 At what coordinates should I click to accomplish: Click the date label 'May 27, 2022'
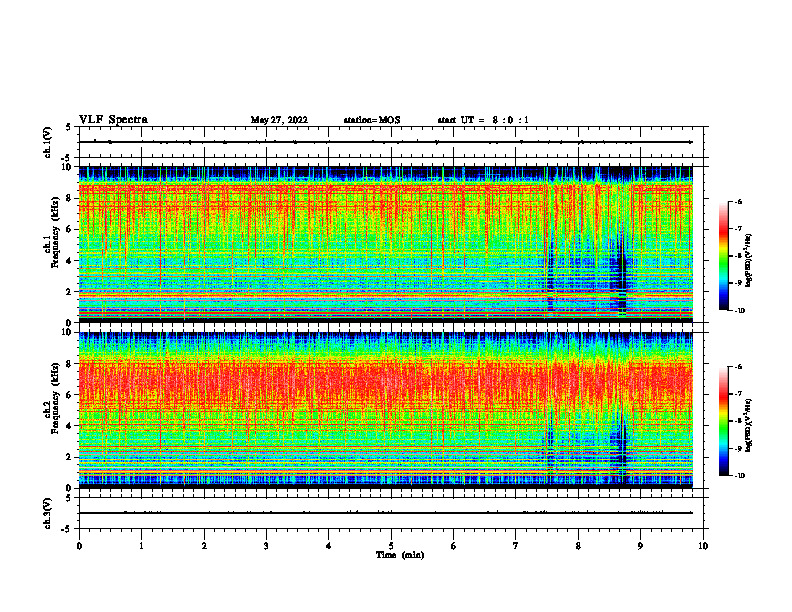pos(279,120)
